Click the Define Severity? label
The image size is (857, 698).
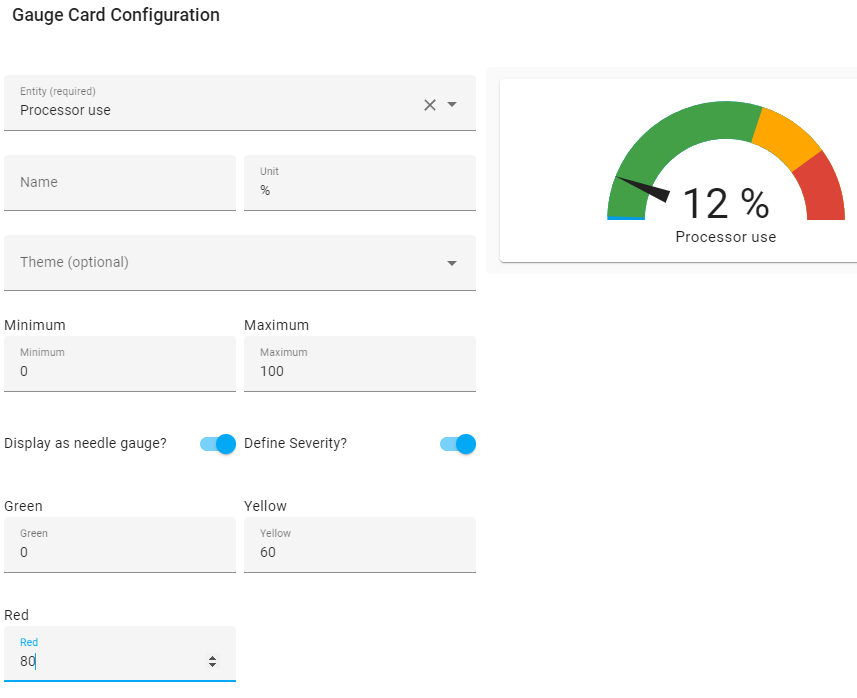(x=296, y=443)
